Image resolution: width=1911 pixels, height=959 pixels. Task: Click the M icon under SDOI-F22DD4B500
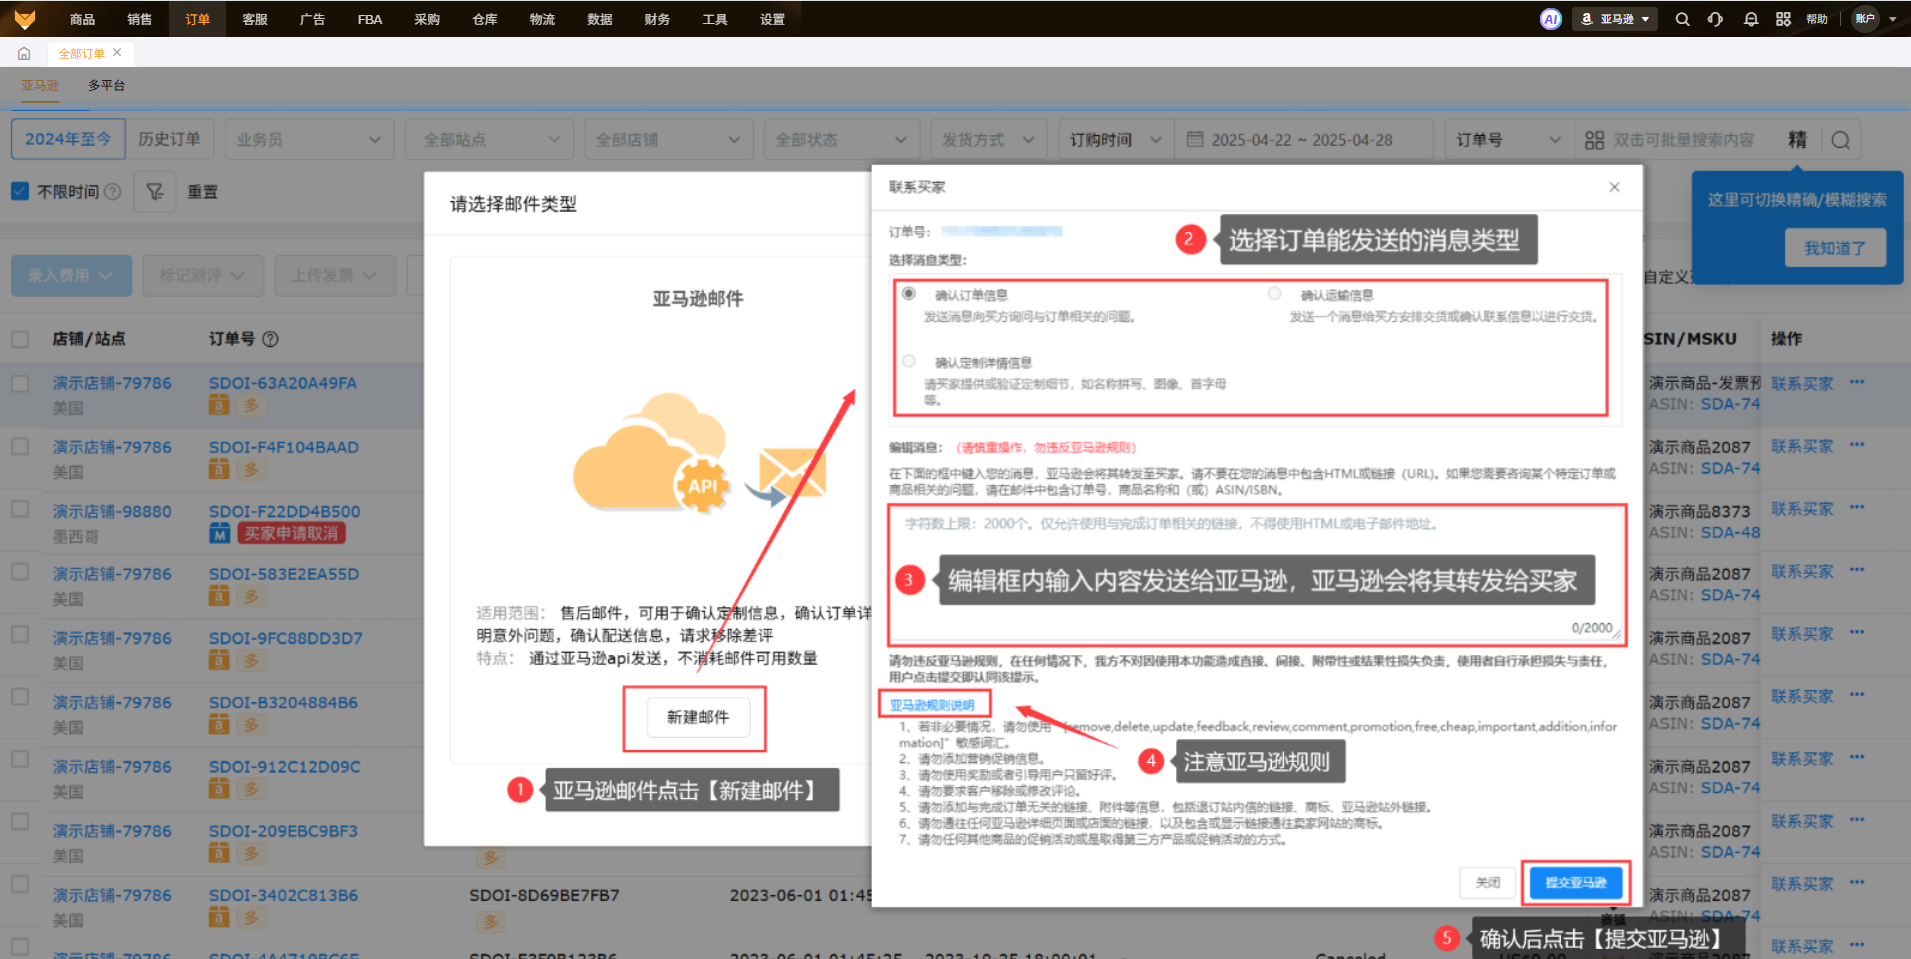tap(219, 533)
